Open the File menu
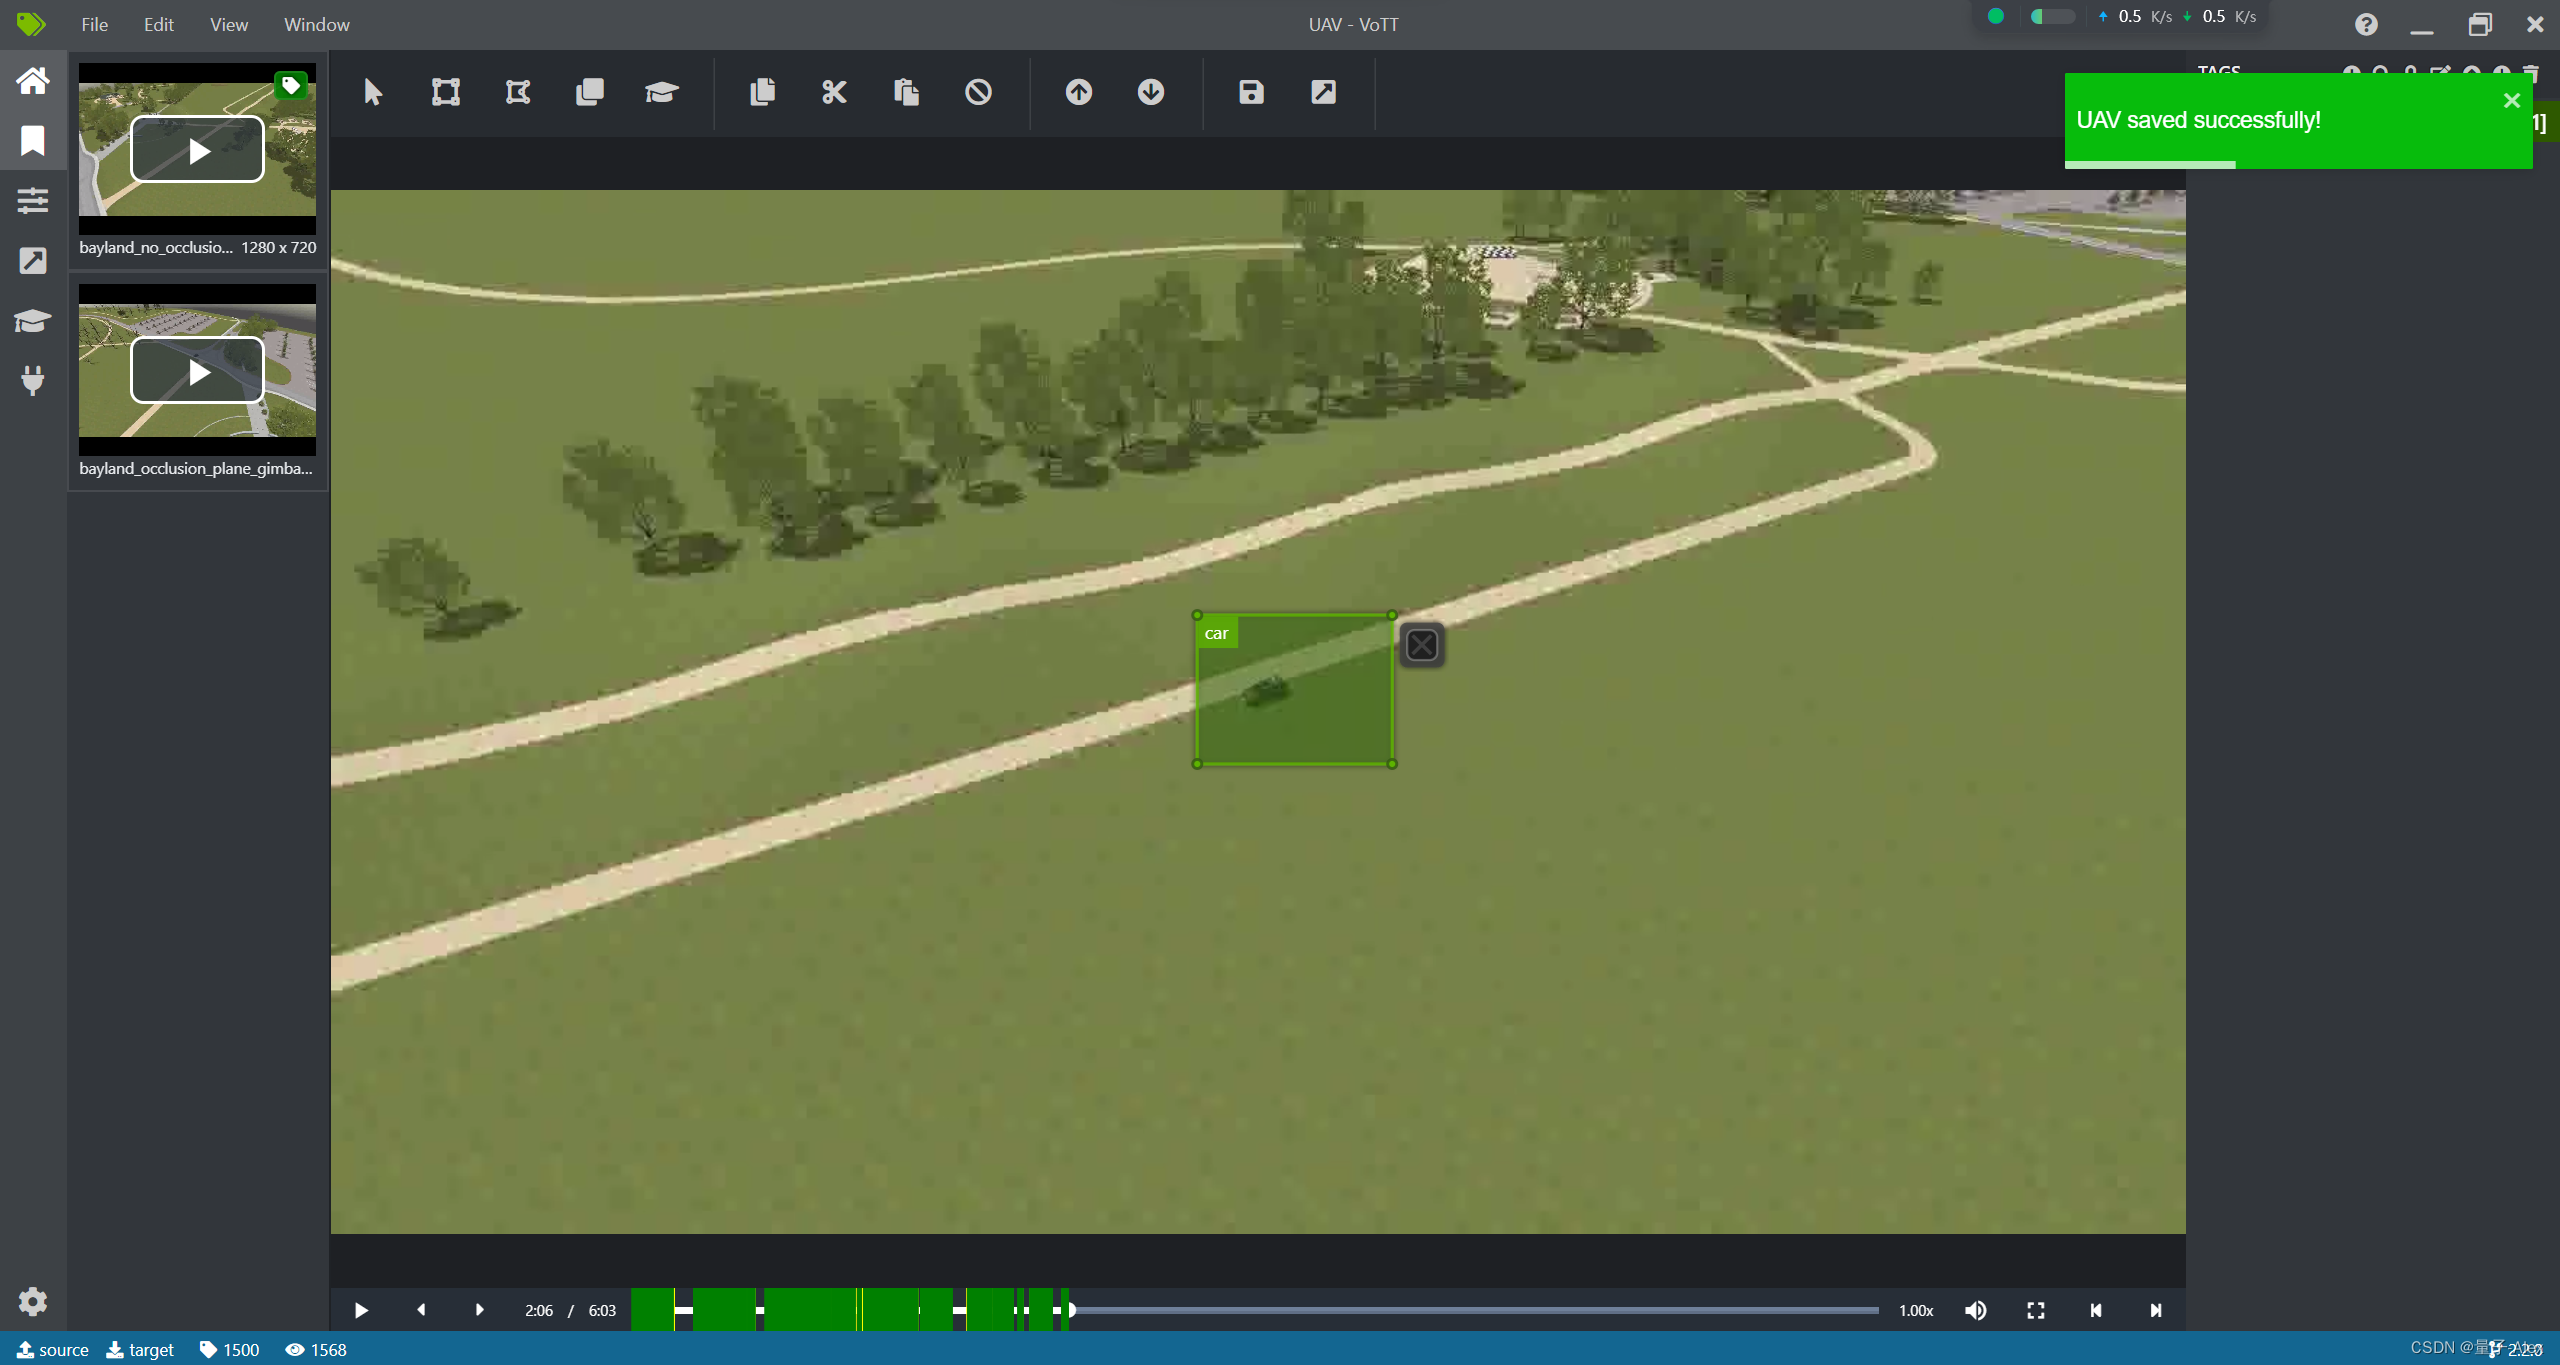 pos(94,24)
